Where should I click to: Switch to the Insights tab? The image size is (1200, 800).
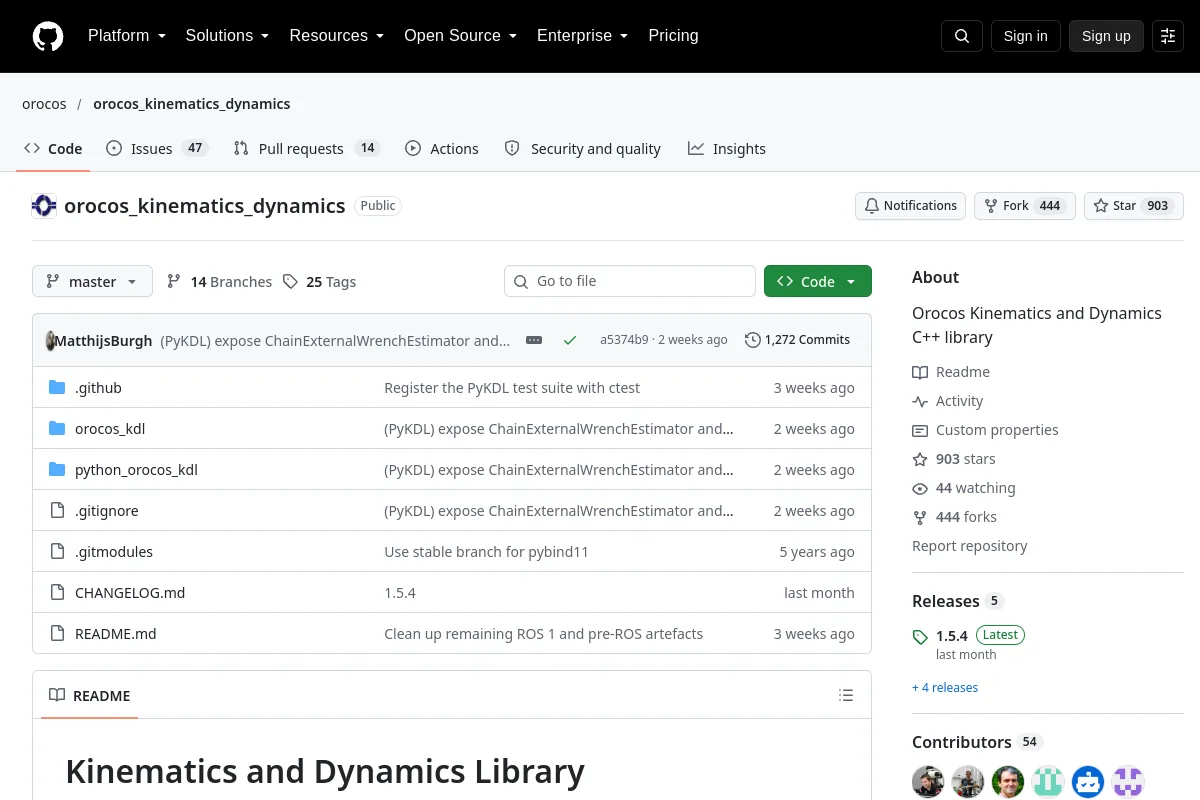tap(727, 149)
